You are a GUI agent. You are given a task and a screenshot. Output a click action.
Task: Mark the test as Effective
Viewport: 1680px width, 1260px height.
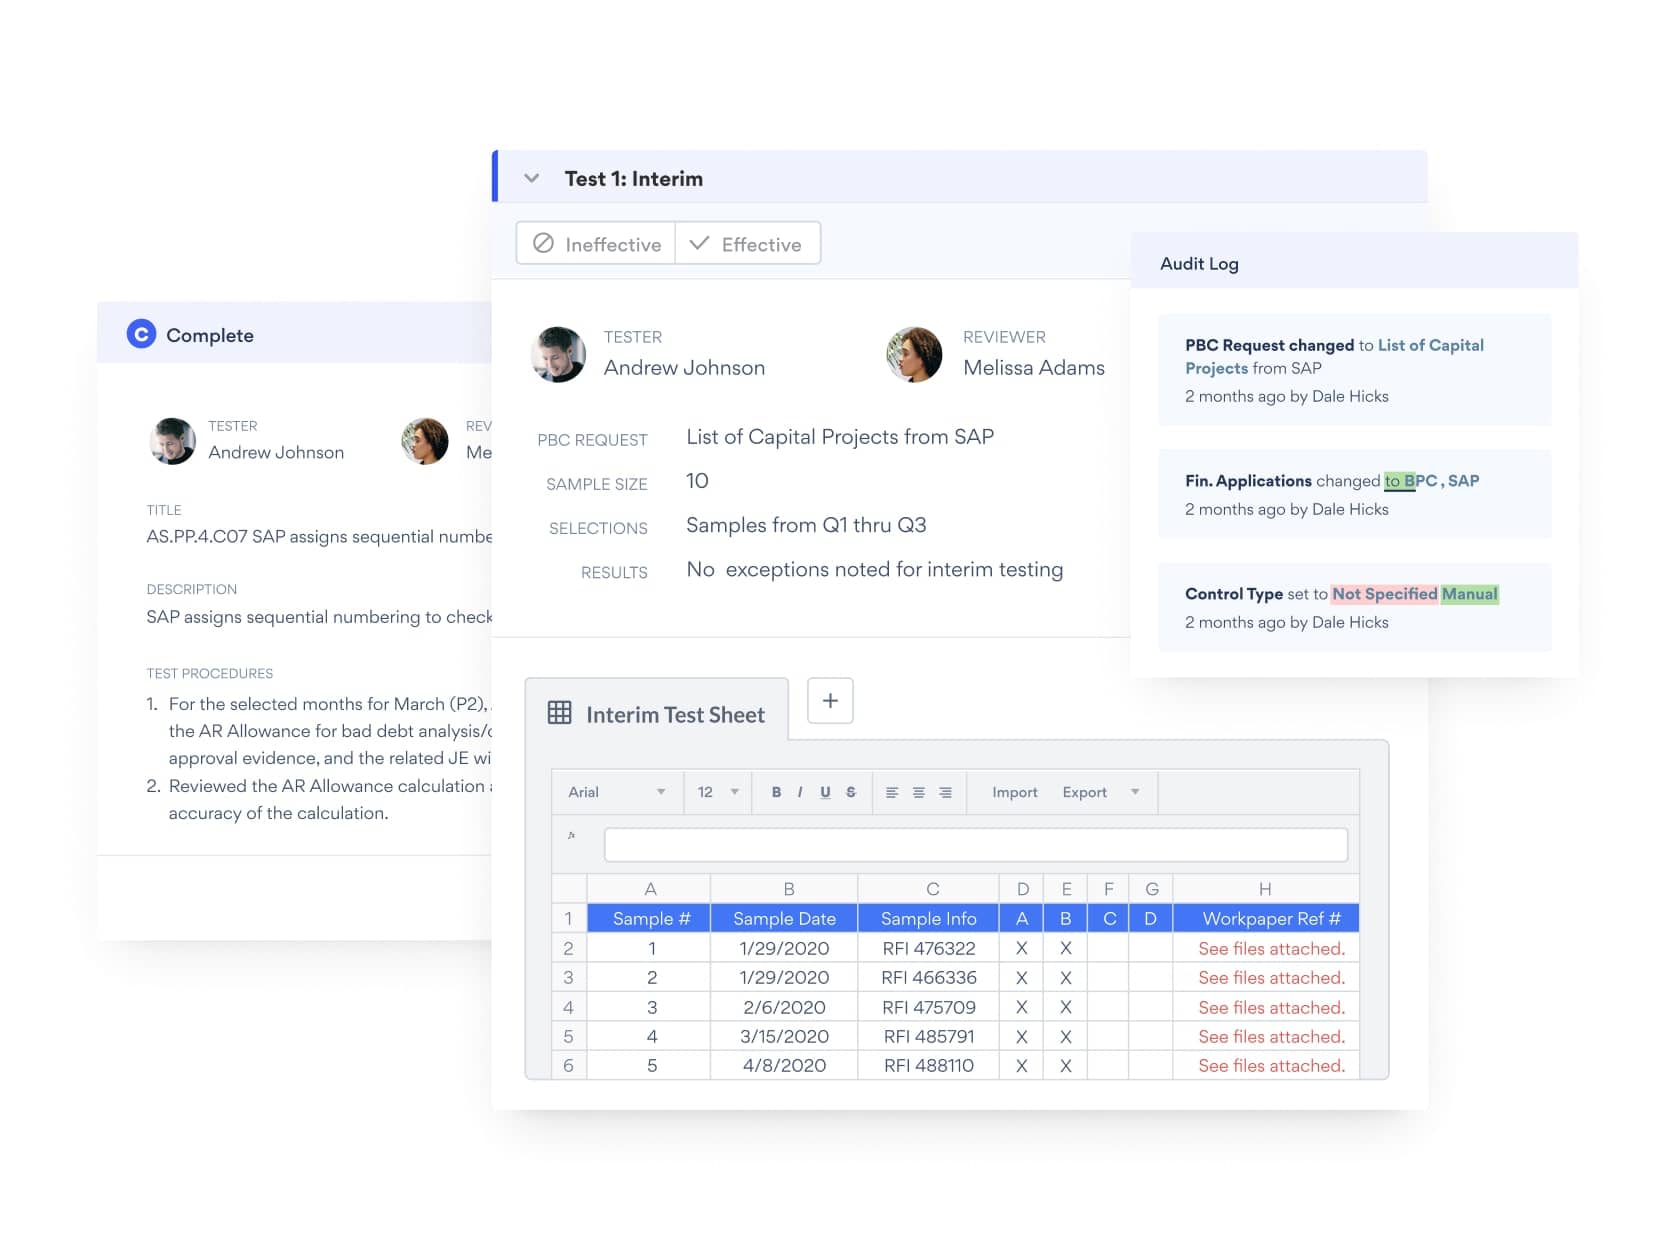coord(748,243)
